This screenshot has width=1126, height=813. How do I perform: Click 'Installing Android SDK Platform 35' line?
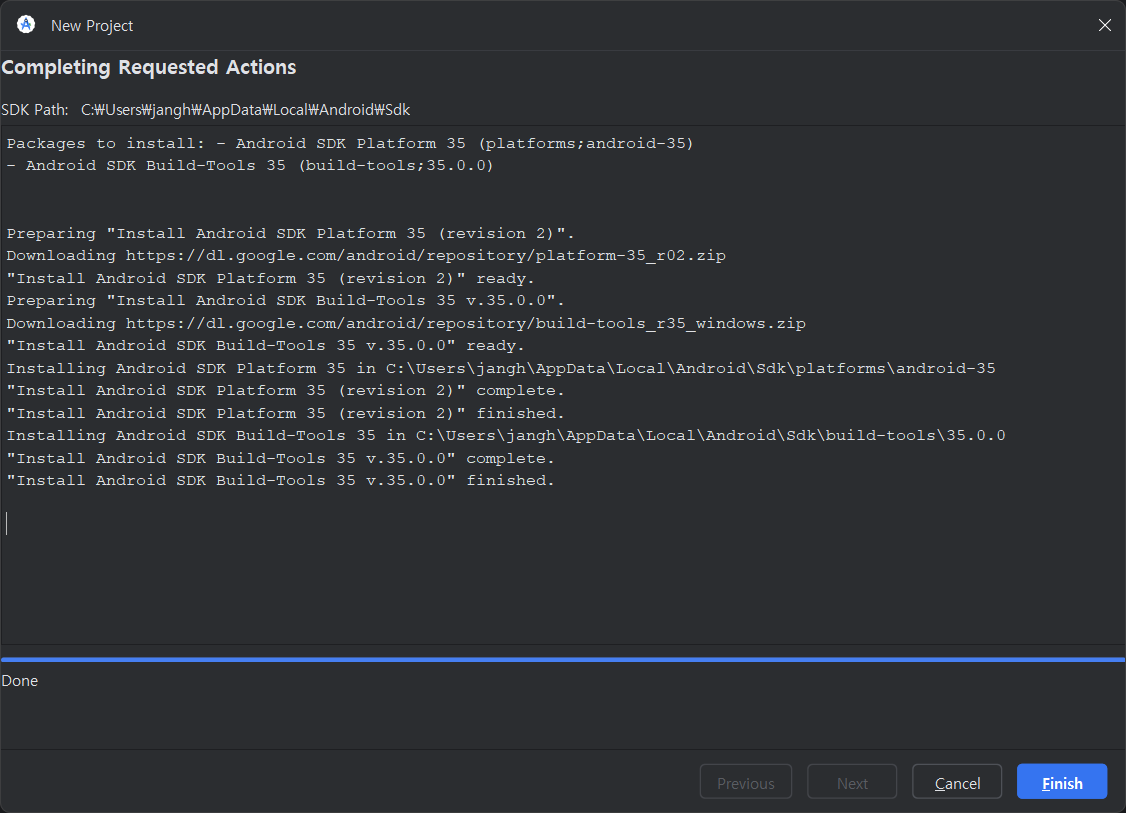tap(501, 368)
